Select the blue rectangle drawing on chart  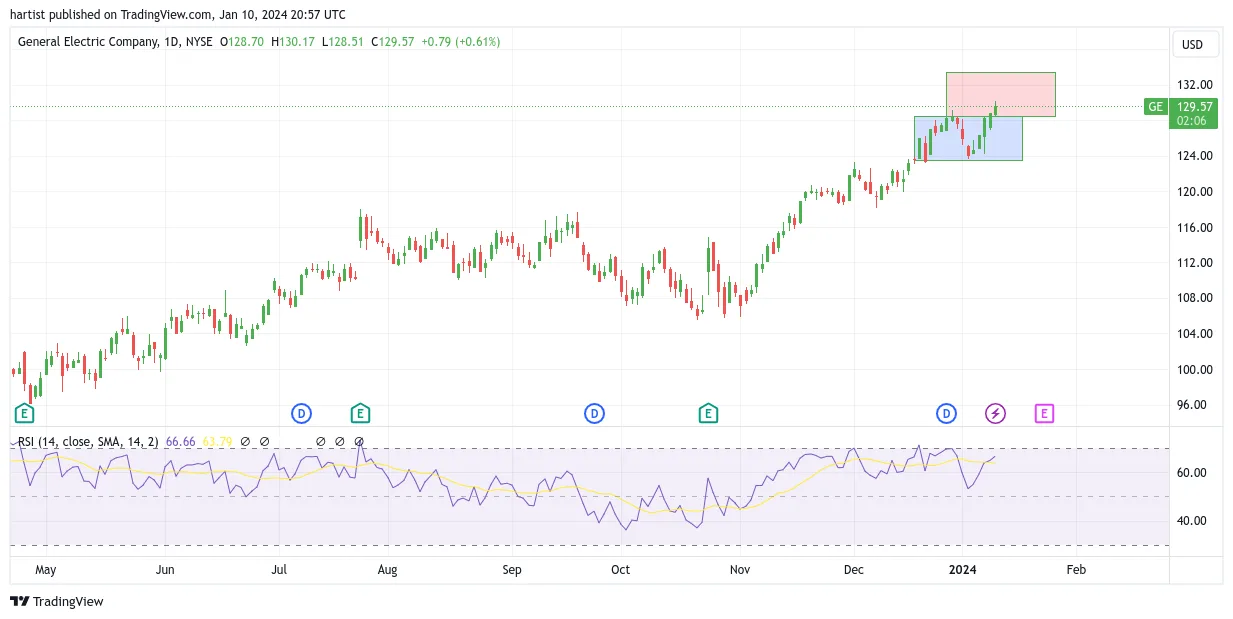[968, 138]
